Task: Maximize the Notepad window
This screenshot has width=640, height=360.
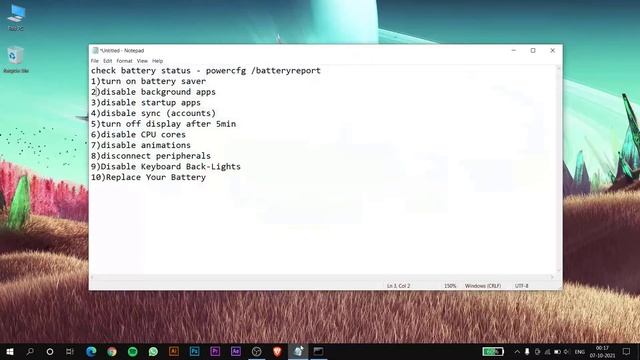Action: 533,50
